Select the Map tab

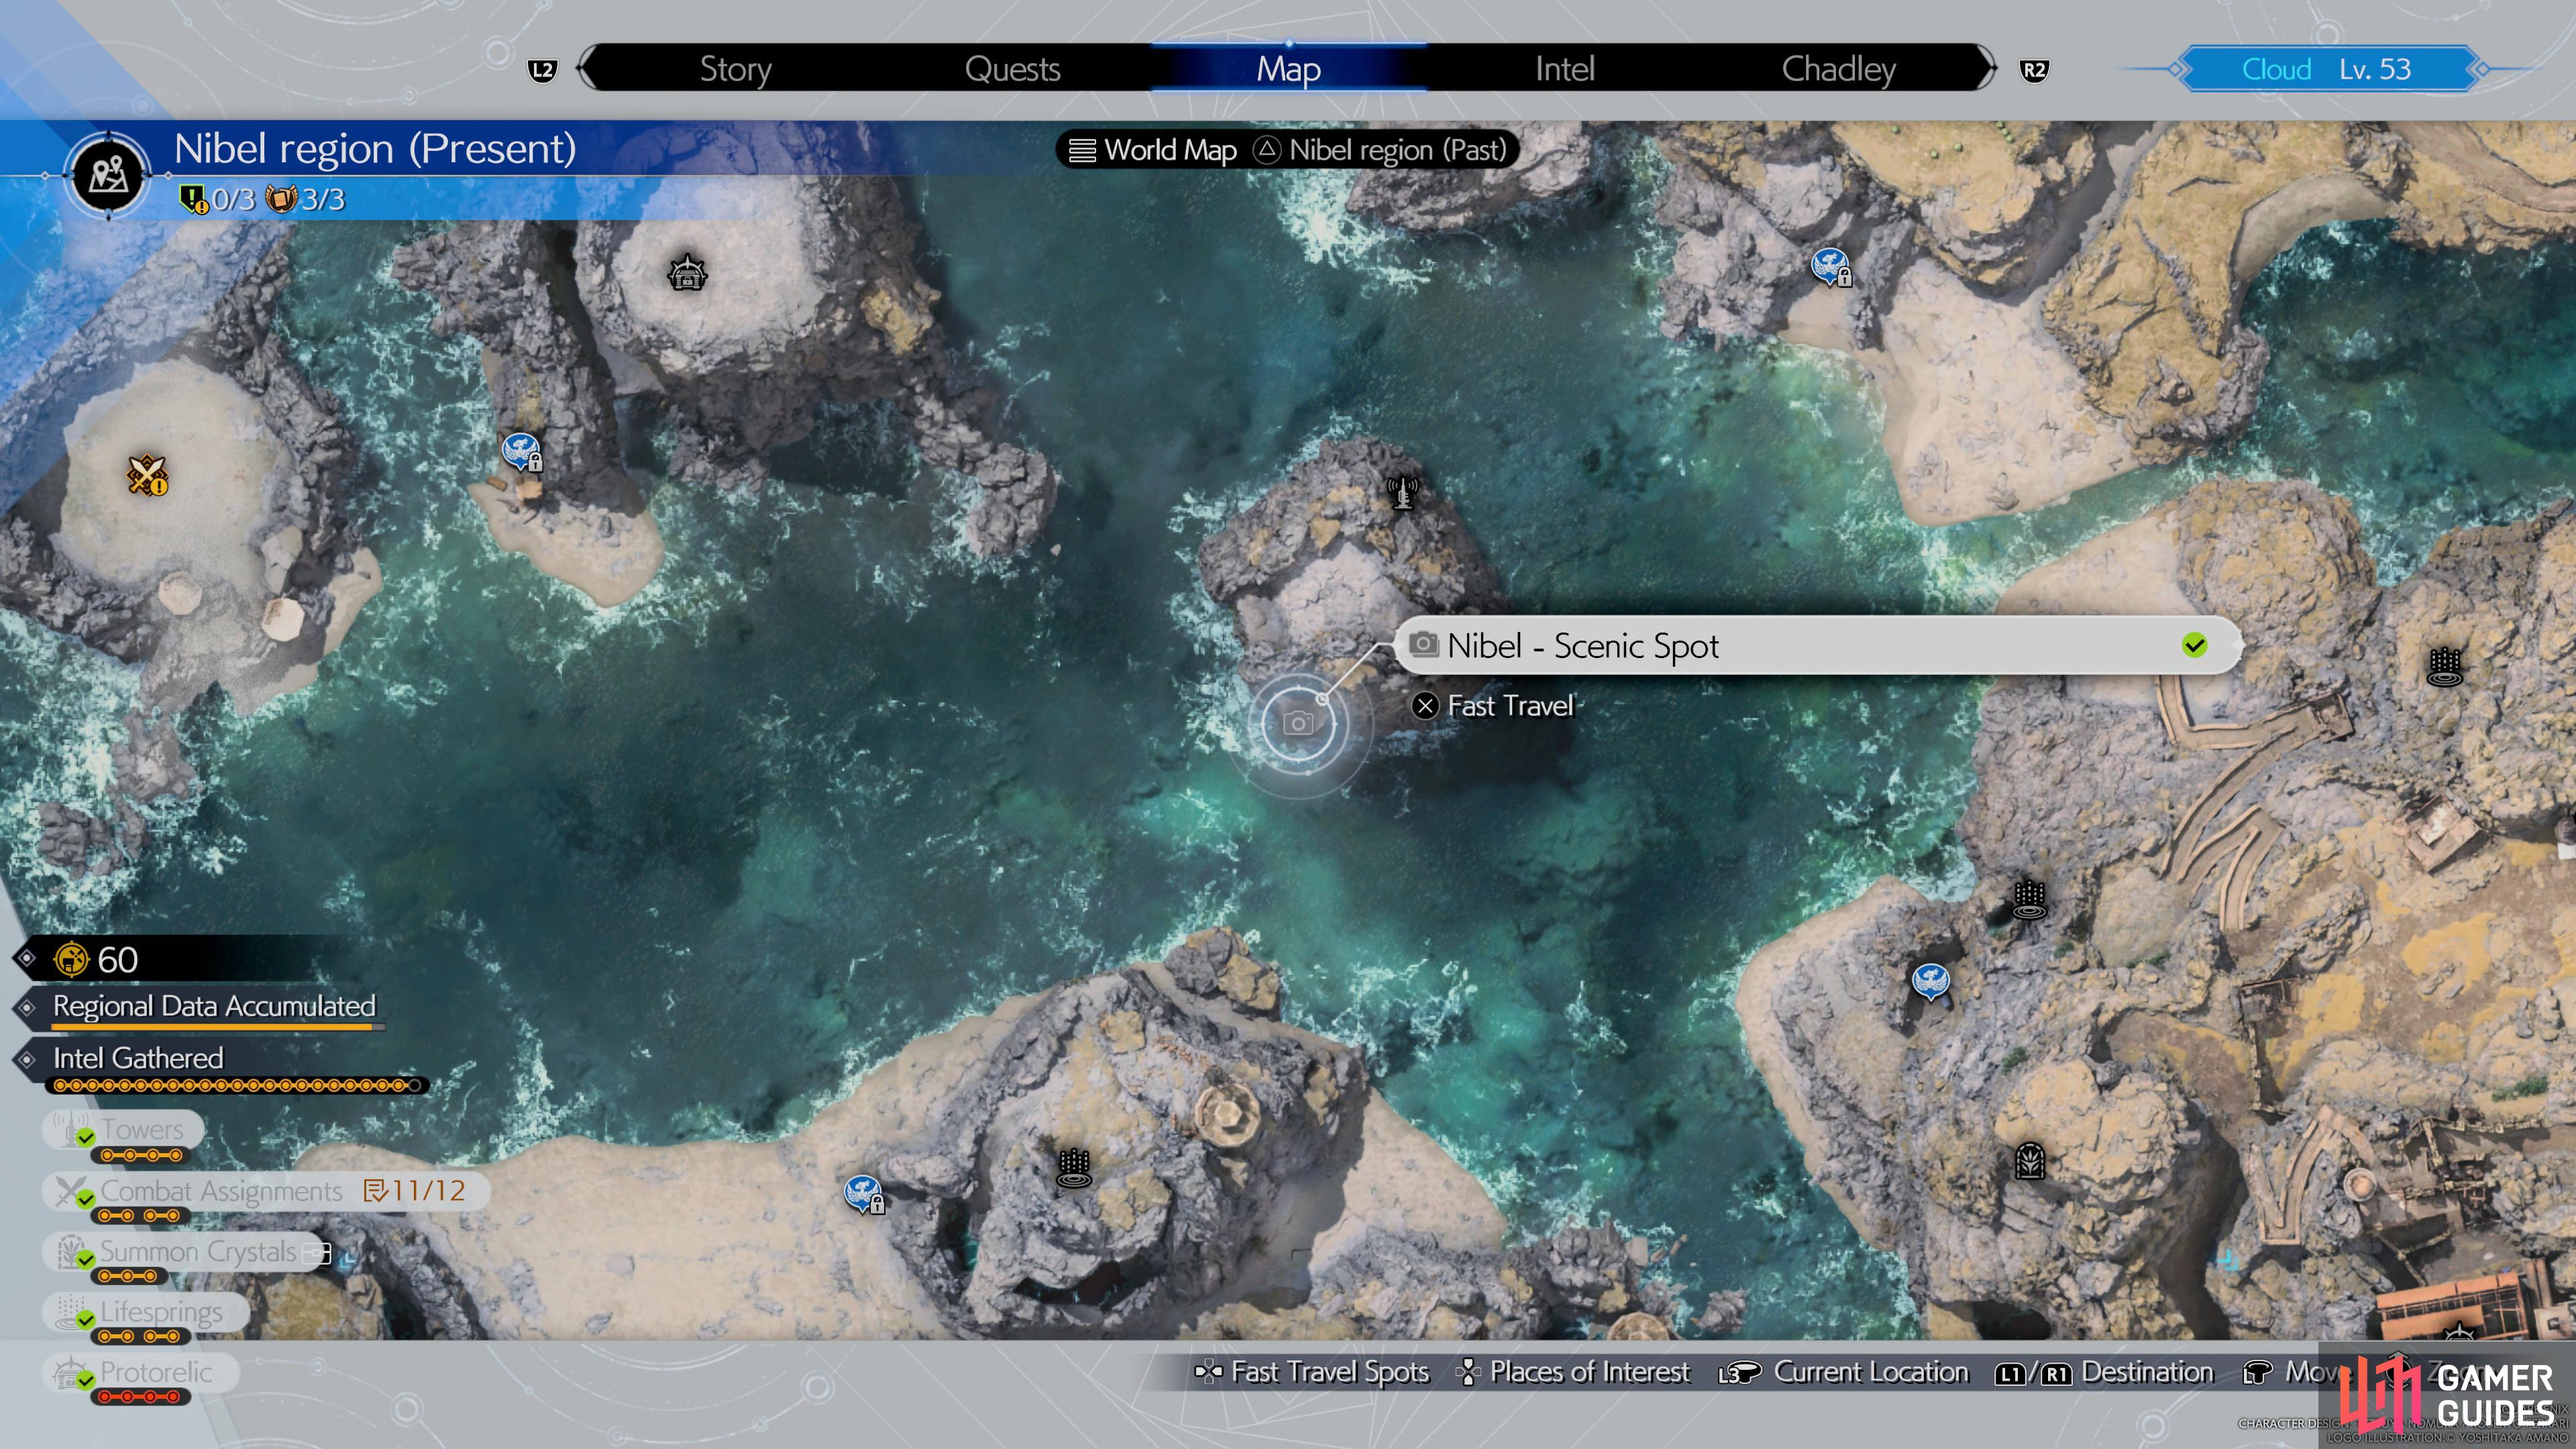coord(1288,69)
